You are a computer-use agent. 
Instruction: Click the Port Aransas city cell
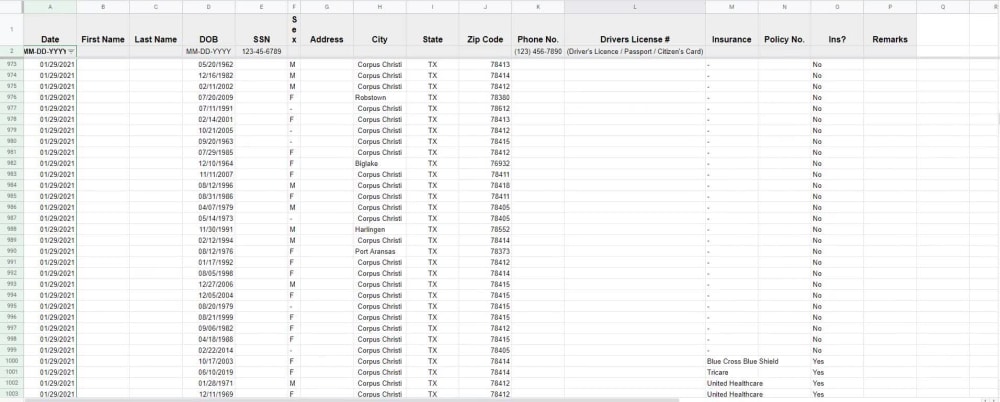point(379,251)
